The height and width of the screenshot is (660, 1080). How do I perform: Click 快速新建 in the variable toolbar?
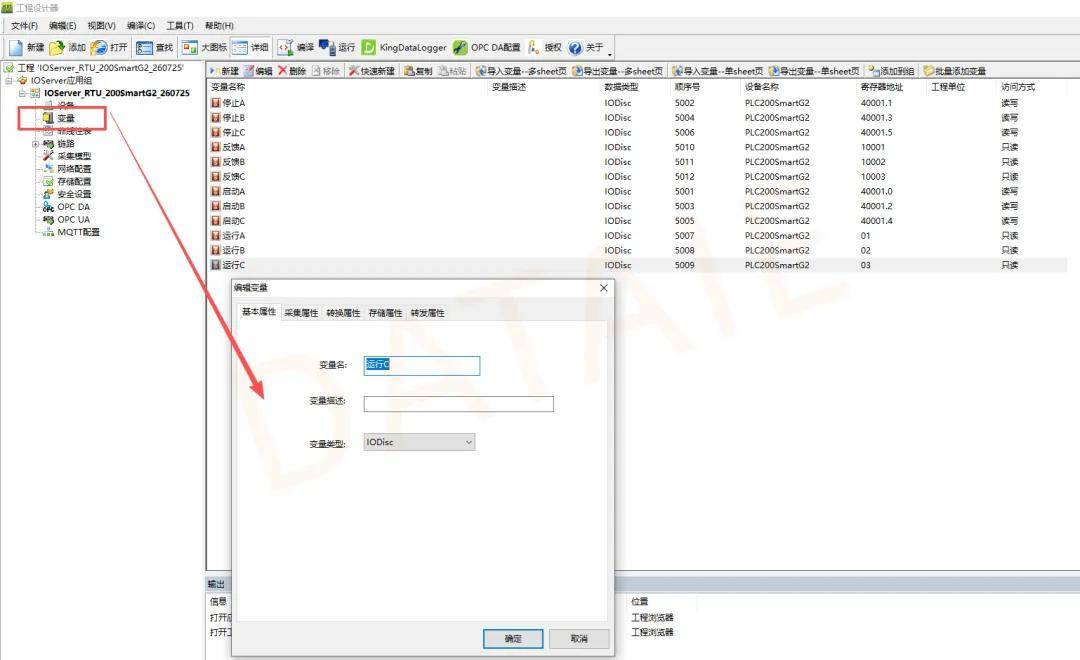(x=372, y=71)
